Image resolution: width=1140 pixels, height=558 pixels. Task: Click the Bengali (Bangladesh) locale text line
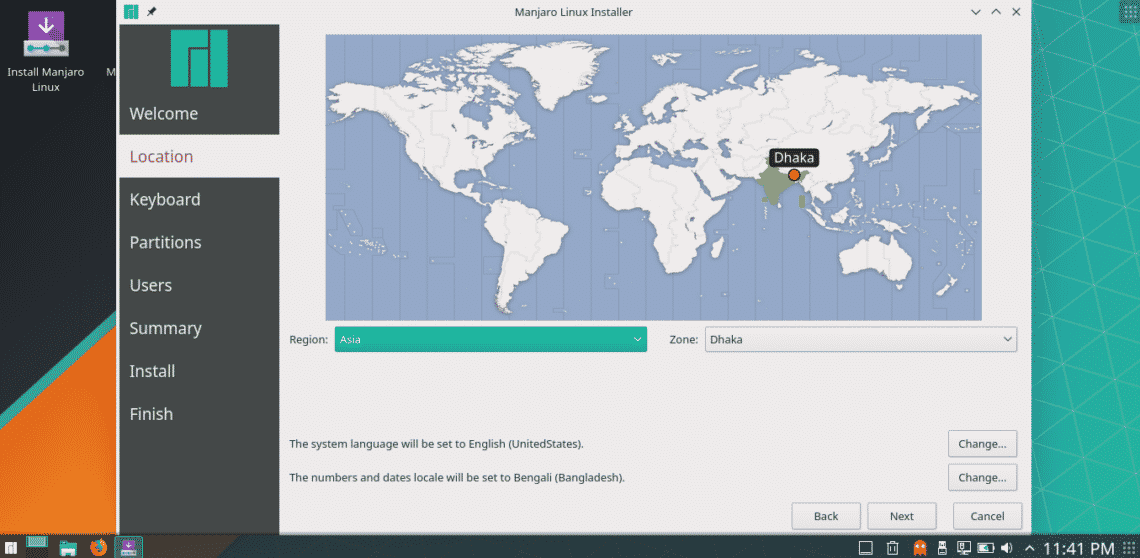pyautogui.click(x=457, y=478)
